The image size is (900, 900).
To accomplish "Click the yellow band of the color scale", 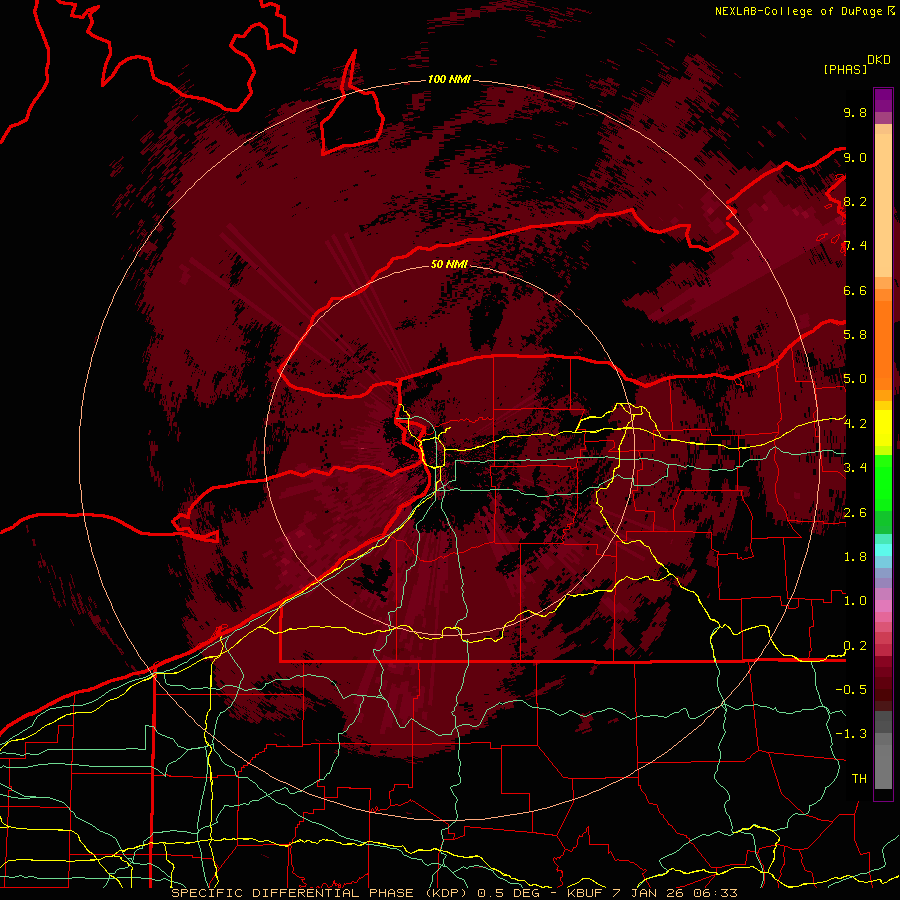I will pyautogui.click(x=883, y=428).
